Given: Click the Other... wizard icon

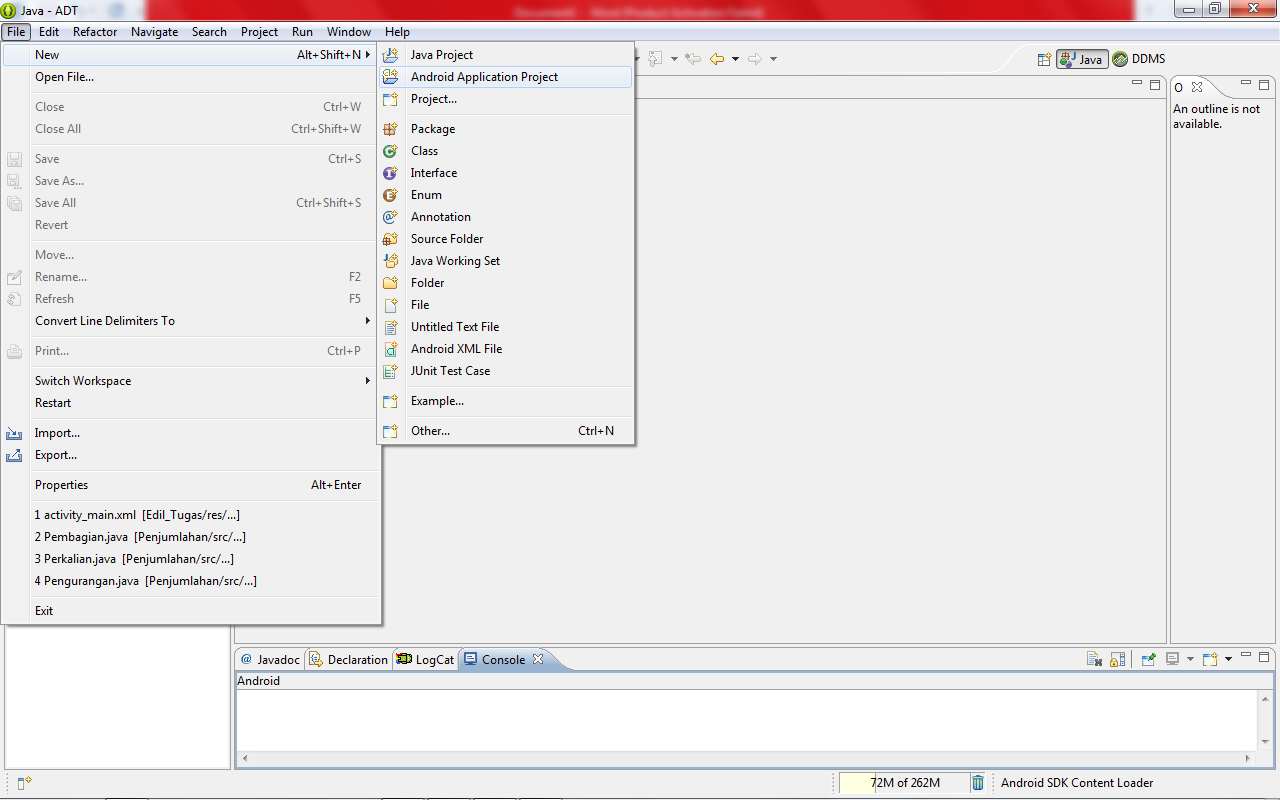Looking at the screenshot, I should pos(390,431).
